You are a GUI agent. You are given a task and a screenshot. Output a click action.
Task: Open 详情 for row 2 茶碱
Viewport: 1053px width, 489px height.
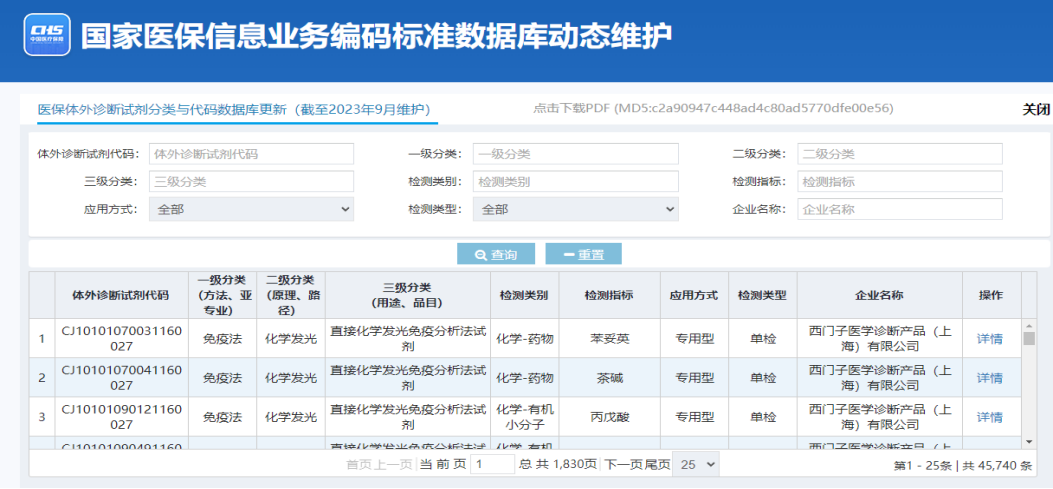click(989, 378)
